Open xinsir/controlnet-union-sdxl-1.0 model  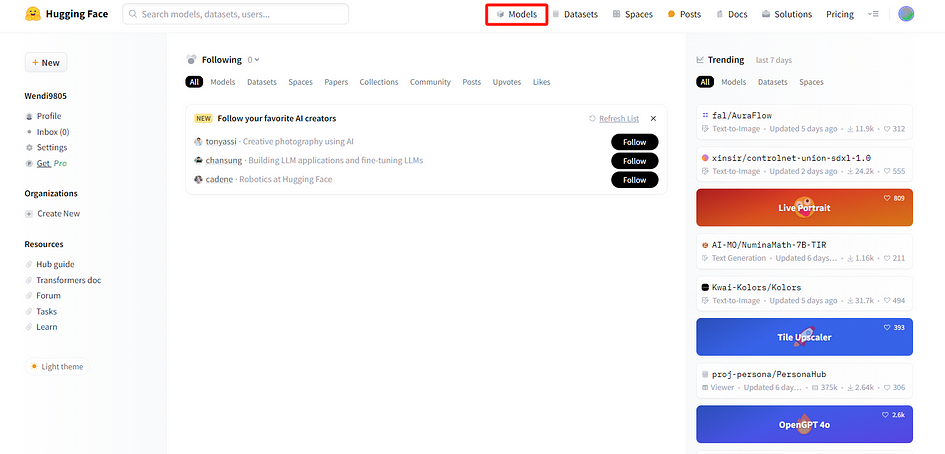click(805, 164)
